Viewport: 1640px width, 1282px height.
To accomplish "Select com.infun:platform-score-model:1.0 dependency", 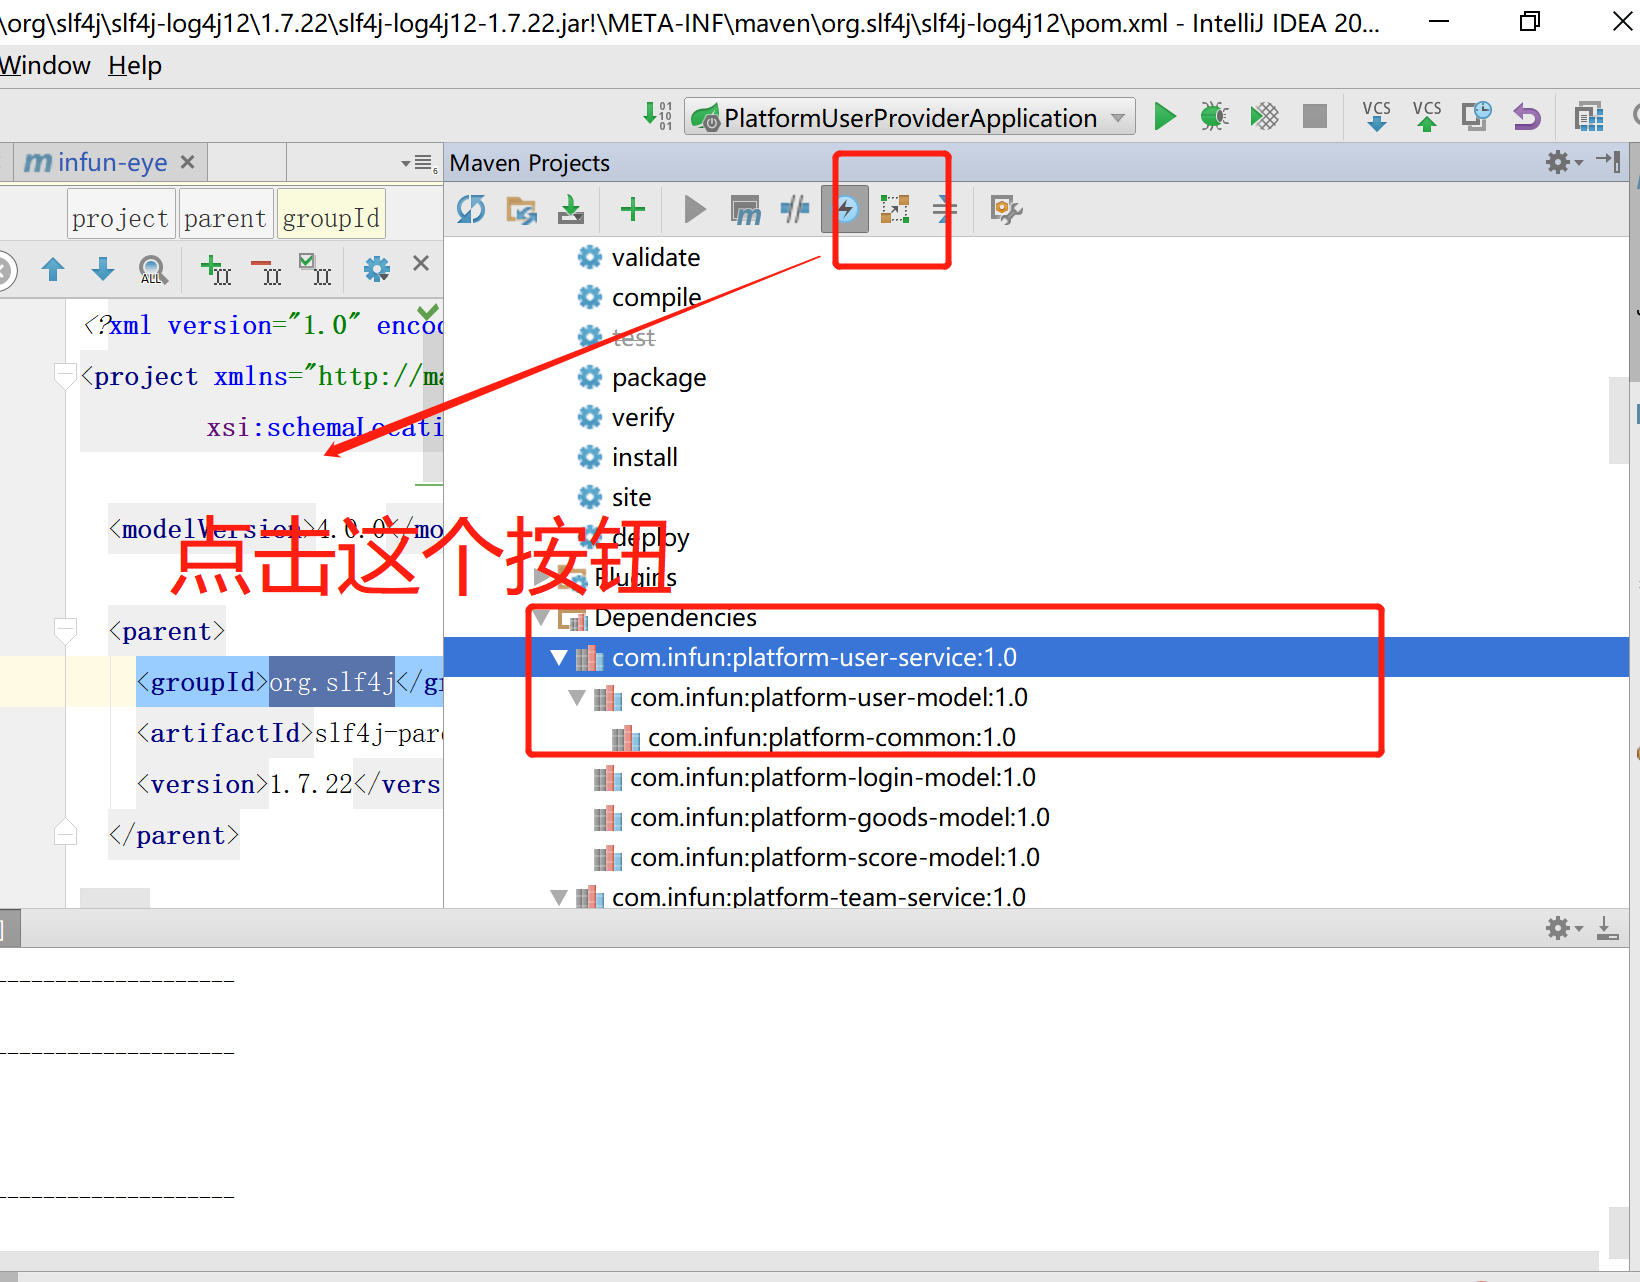I will coord(834,858).
